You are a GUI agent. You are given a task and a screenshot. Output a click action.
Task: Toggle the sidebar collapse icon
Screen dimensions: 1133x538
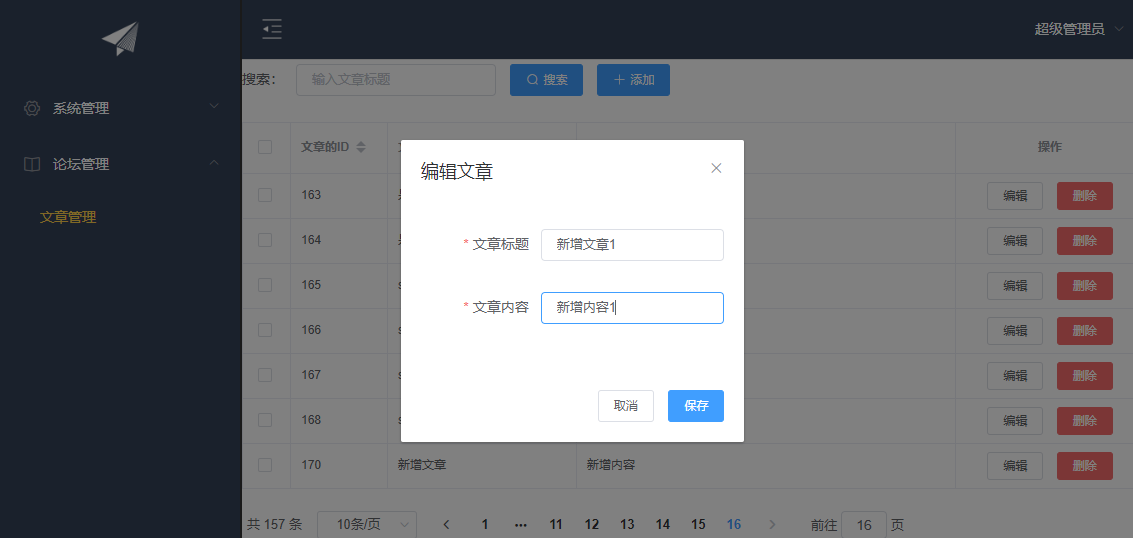[272, 29]
